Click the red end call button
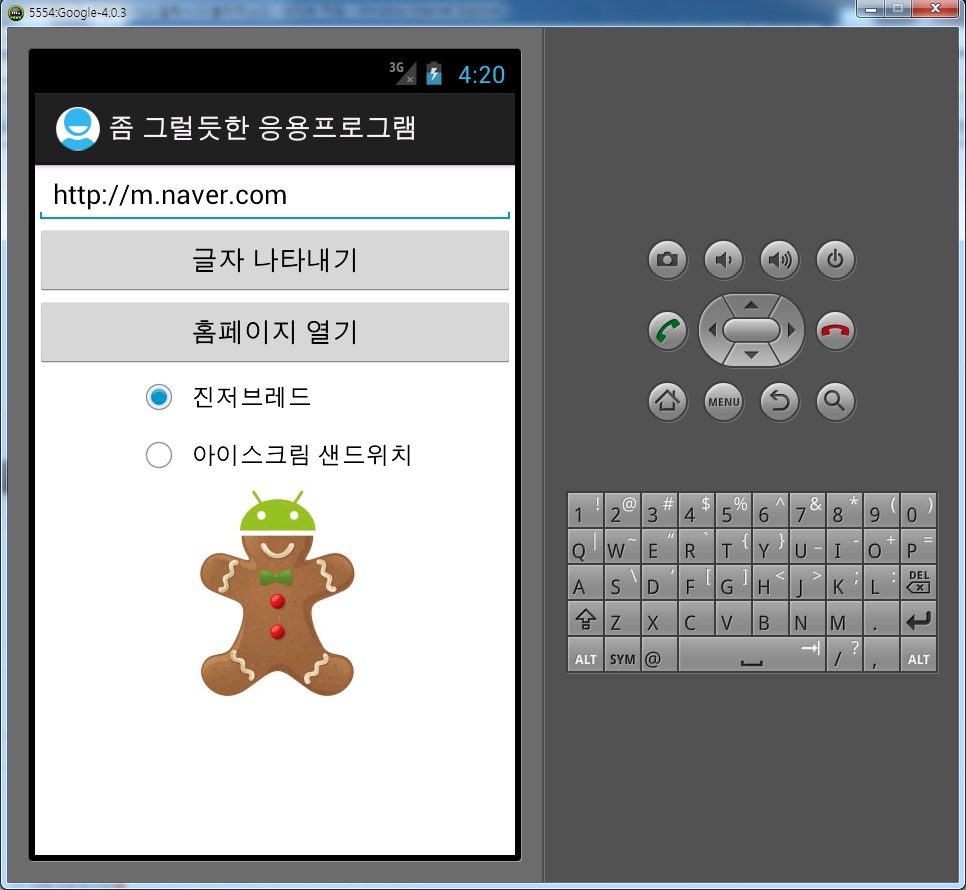Viewport: 966px width, 890px height. (835, 331)
